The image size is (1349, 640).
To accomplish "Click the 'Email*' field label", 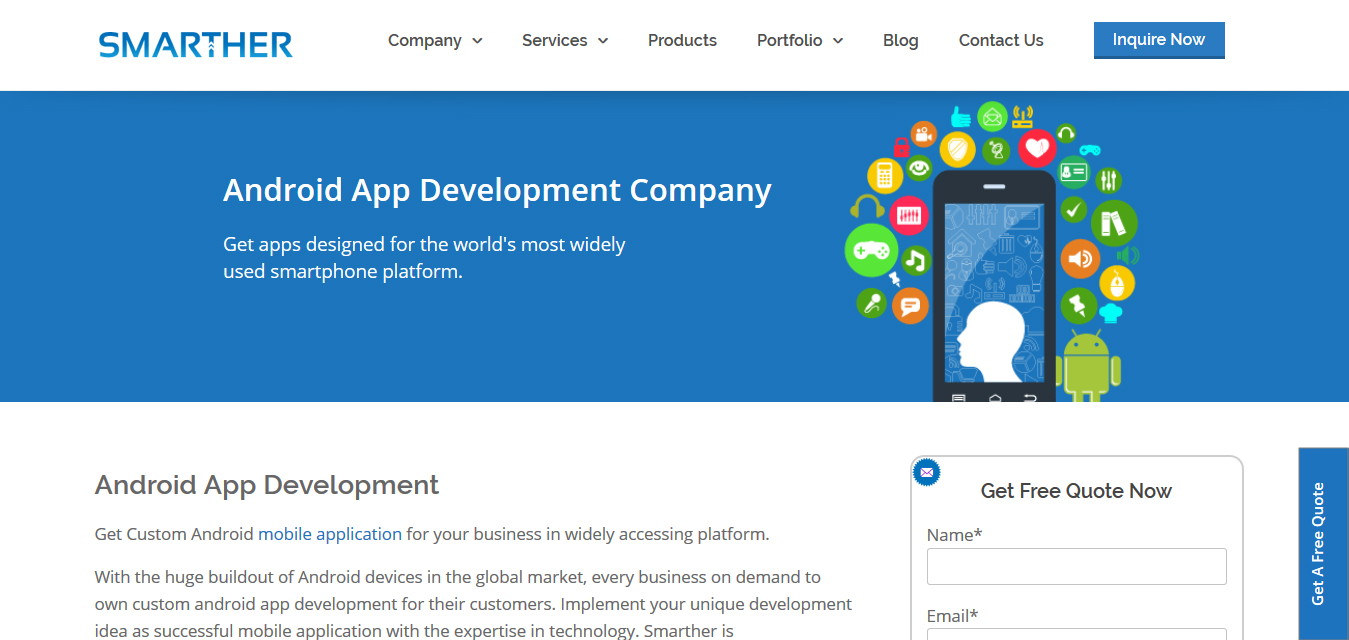I will (952, 616).
